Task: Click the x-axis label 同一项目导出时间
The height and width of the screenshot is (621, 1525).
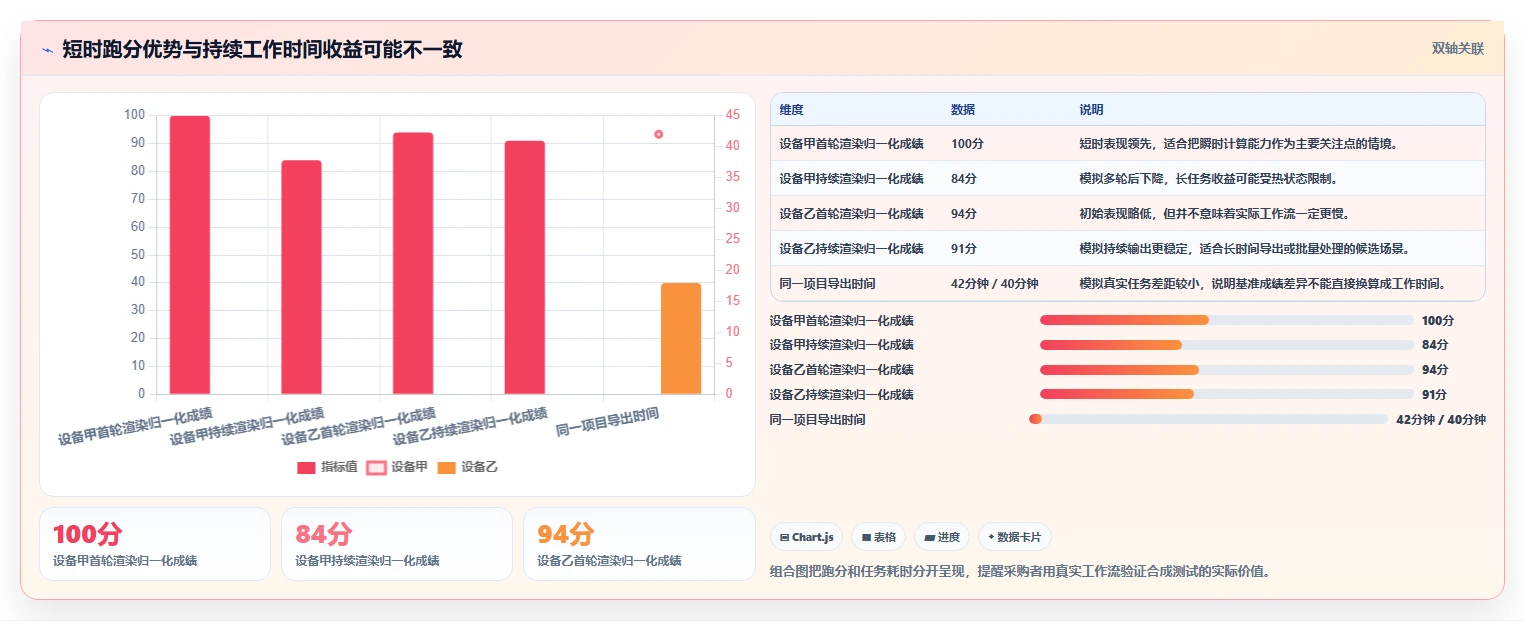Action: (x=608, y=424)
